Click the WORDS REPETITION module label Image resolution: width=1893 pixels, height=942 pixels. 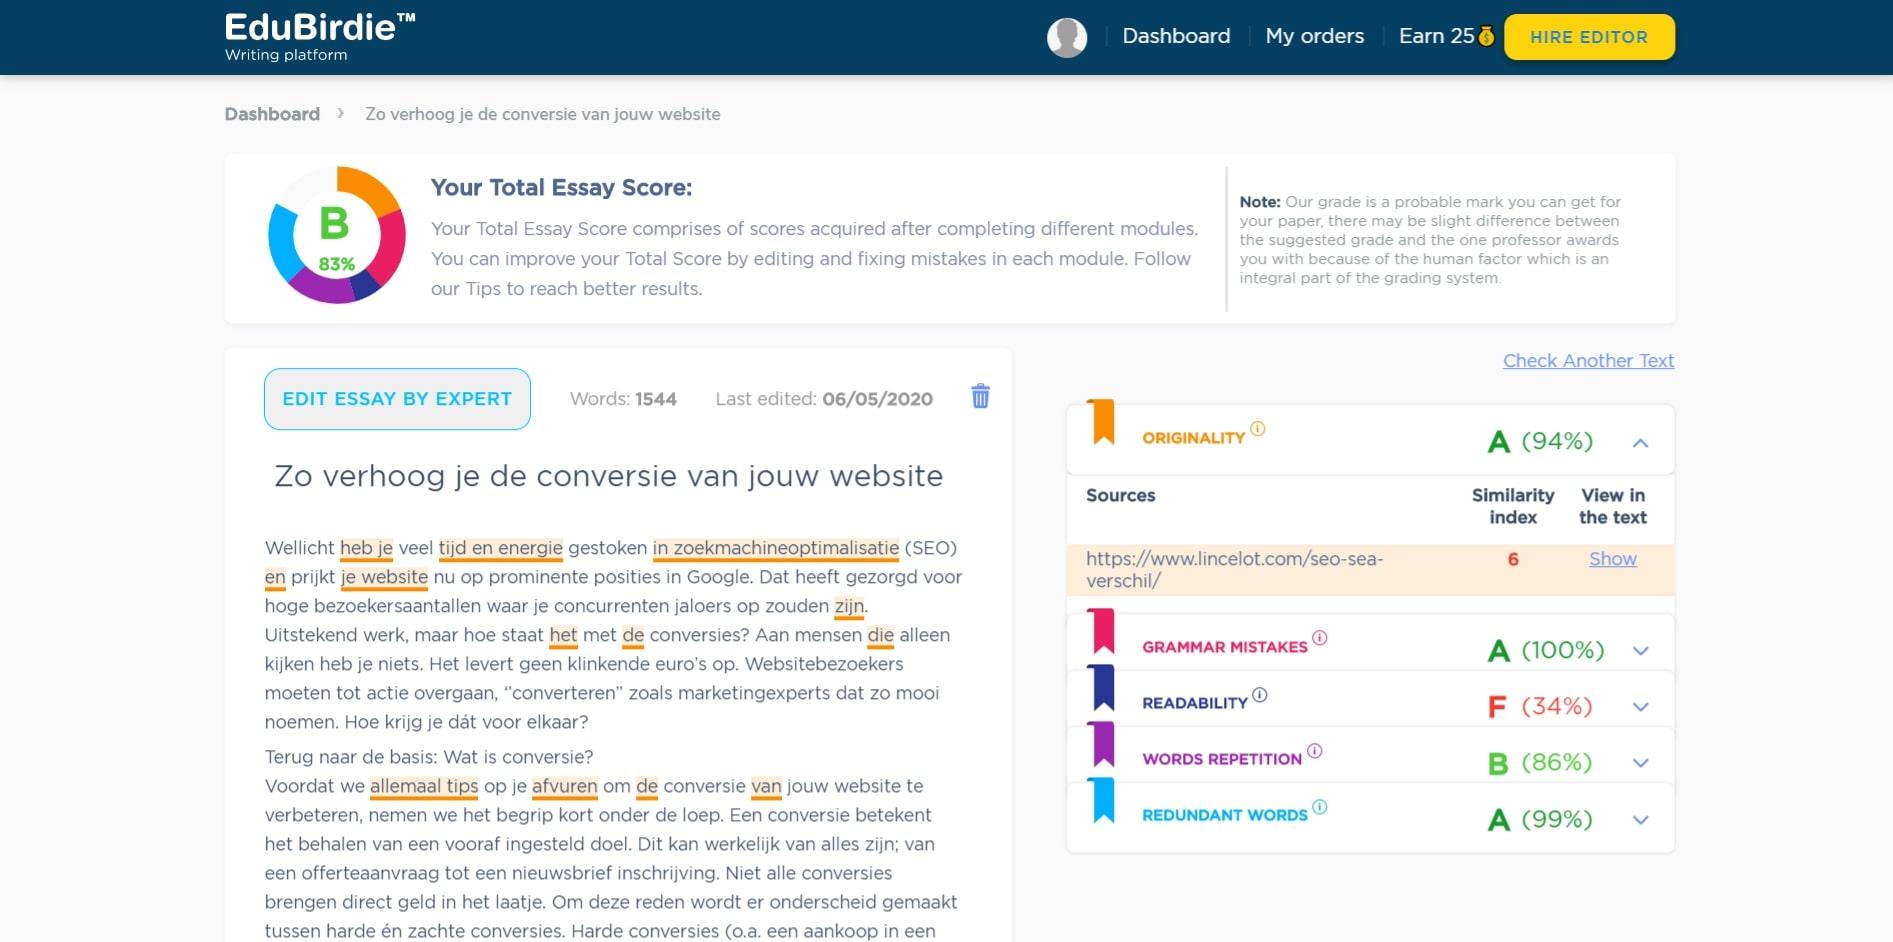pos(1222,759)
